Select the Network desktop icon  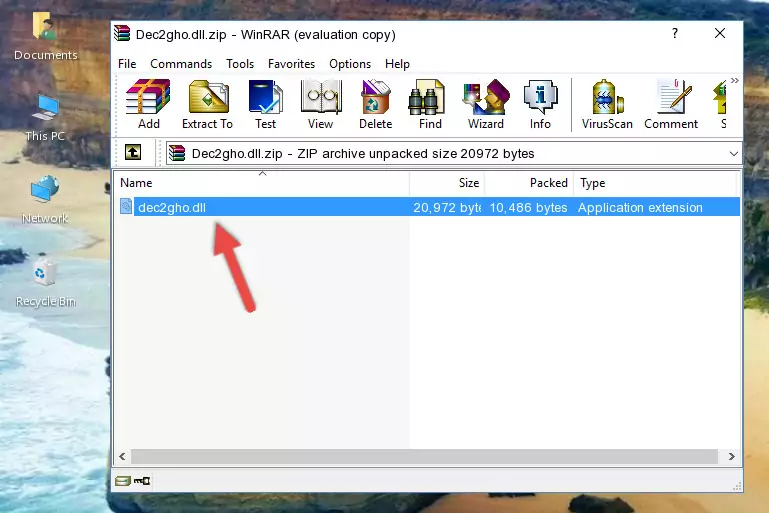pos(45,200)
